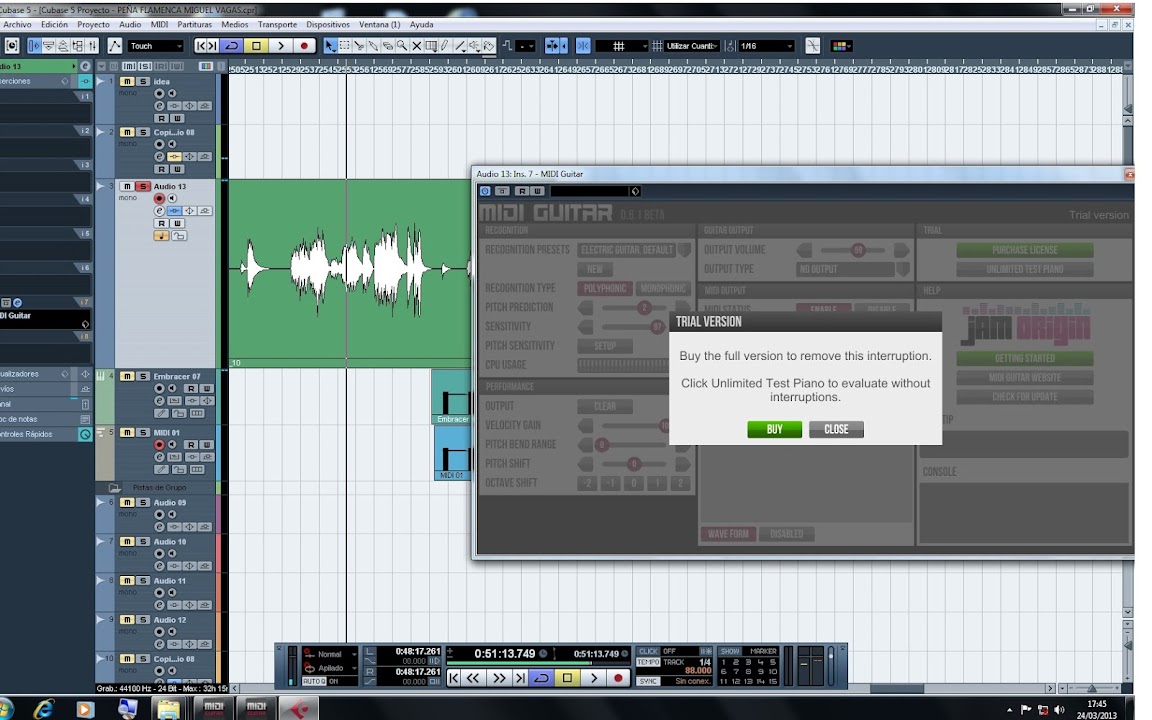Adjust the Pitch Shift slider knob
This screenshot has height=720, width=1152.
tap(633, 464)
